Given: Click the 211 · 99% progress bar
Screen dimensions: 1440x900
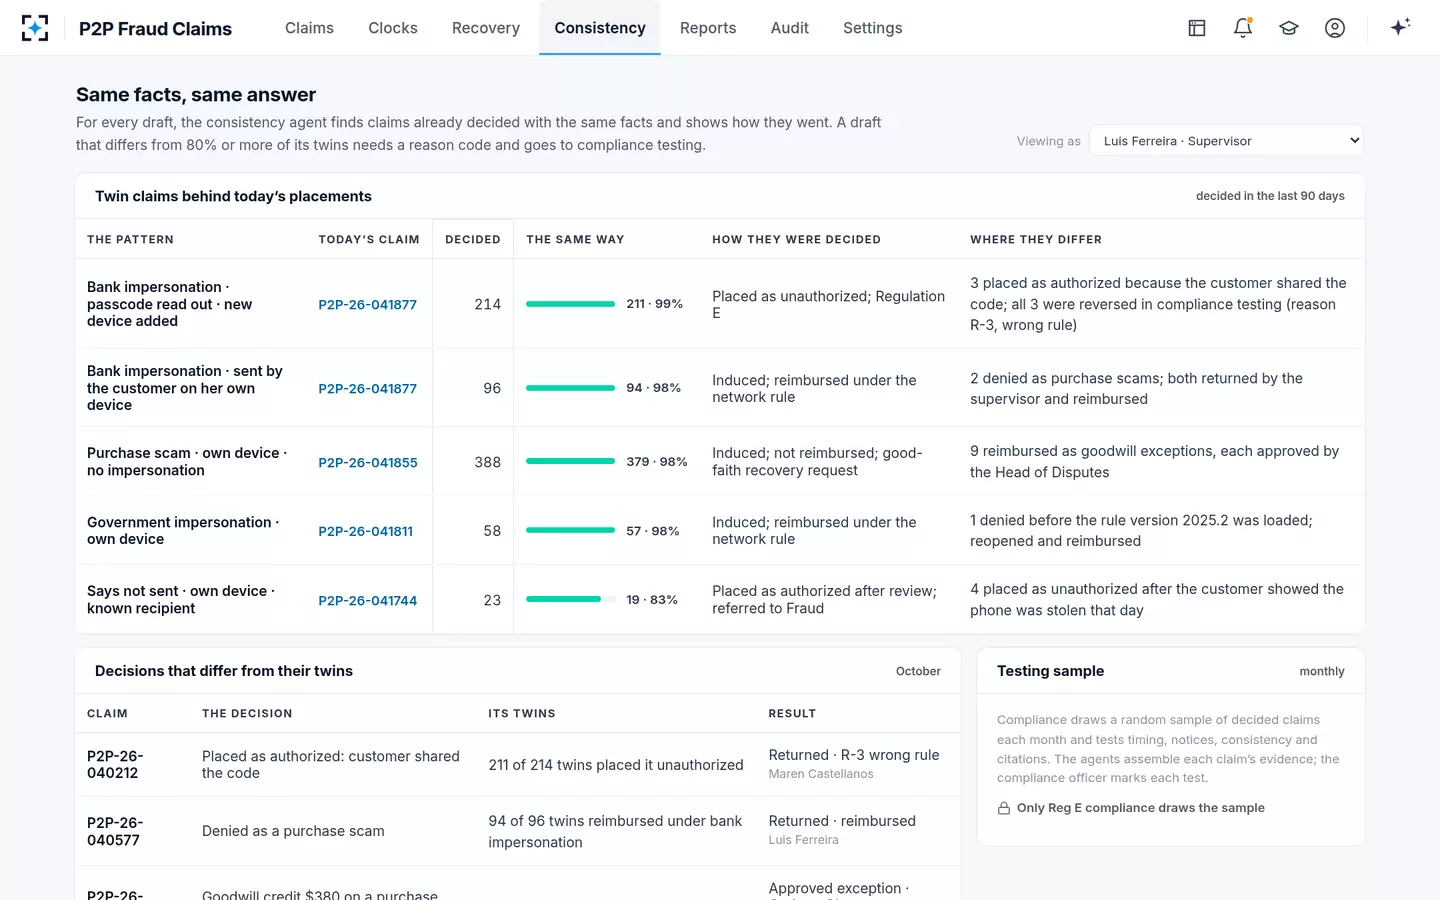Looking at the screenshot, I should click(570, 304).
